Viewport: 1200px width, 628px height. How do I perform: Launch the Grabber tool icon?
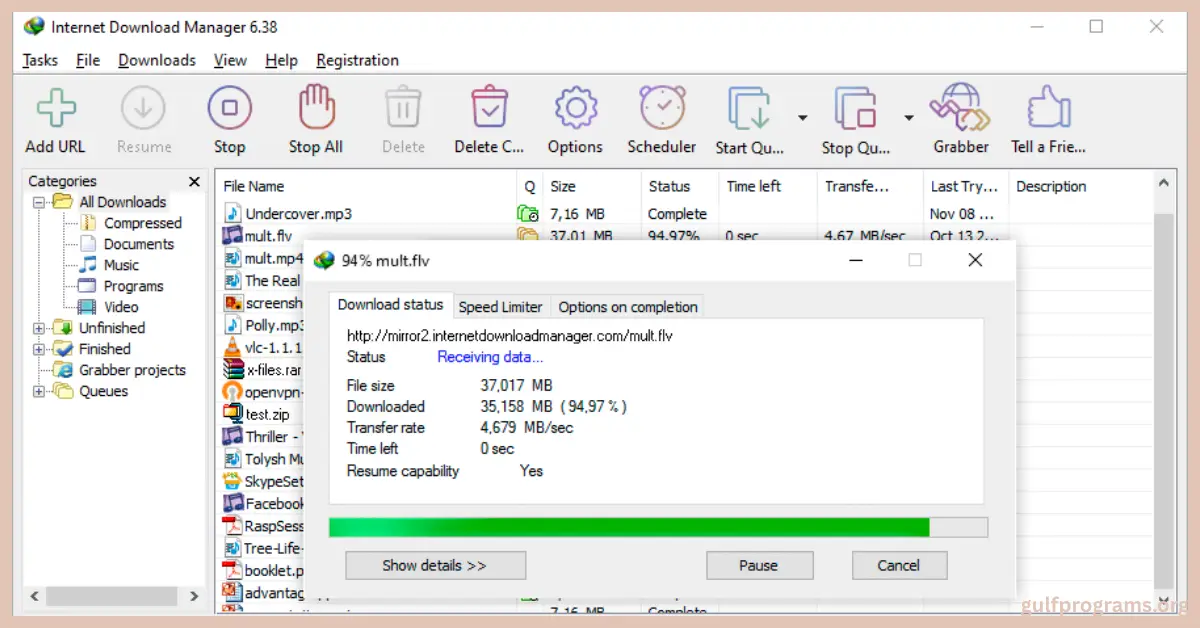click(x=960, y=108)
